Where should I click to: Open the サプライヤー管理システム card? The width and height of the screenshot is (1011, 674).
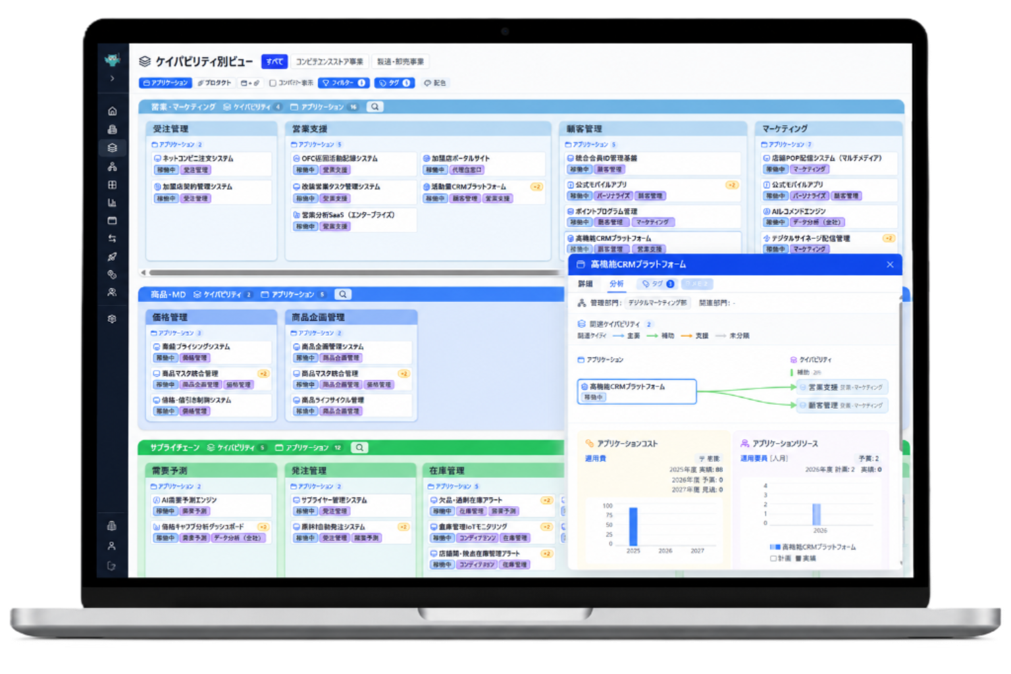(x=351, y=506)
